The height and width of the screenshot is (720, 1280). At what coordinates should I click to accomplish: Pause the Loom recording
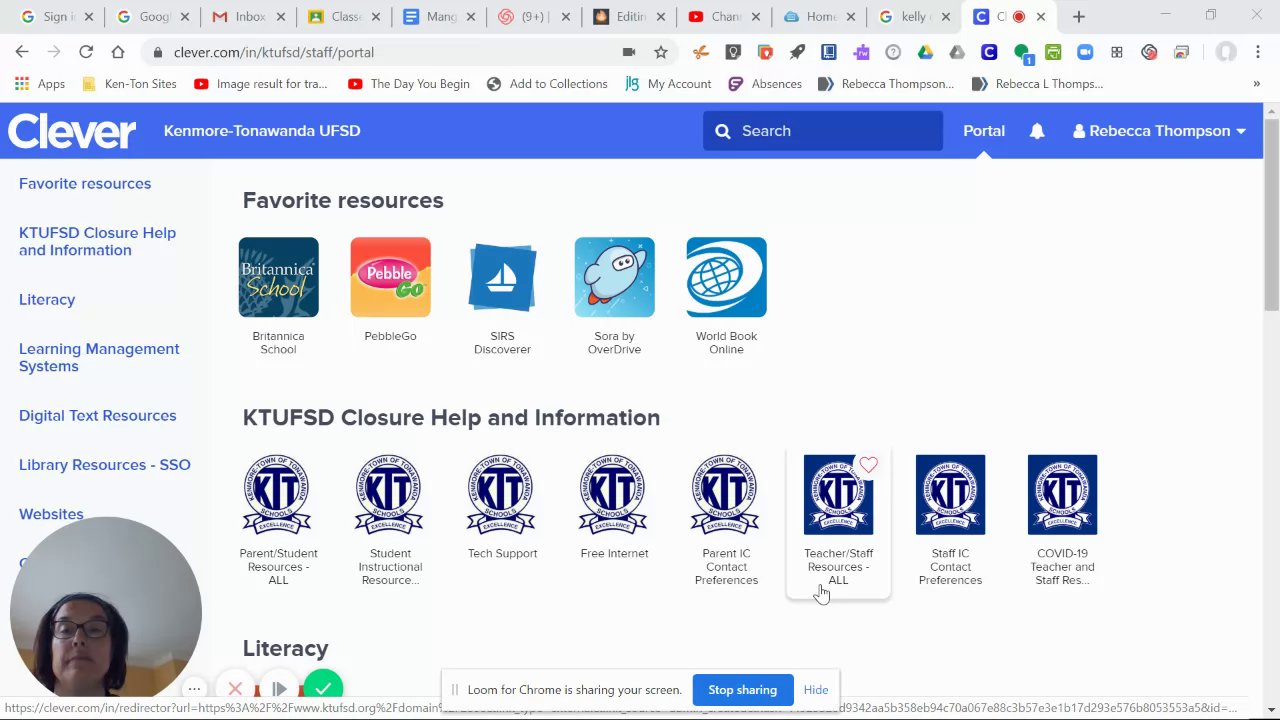(279, 688)
